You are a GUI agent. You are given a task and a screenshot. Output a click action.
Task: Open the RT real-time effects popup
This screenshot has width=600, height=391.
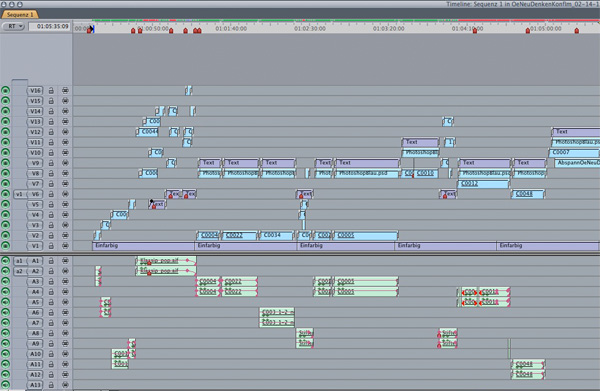pyautogui.click(x=14, y=26)
